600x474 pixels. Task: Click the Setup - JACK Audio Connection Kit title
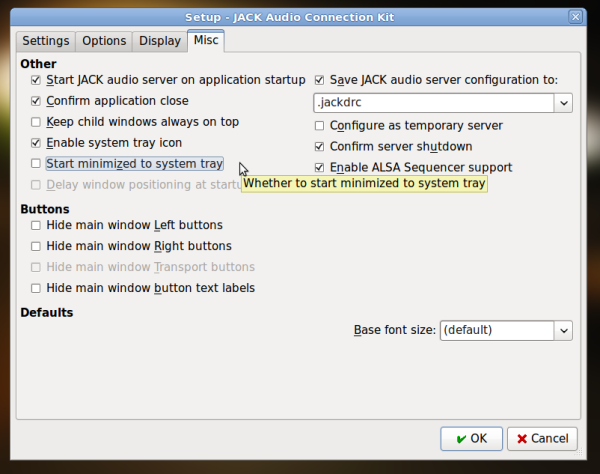[290, 18]
